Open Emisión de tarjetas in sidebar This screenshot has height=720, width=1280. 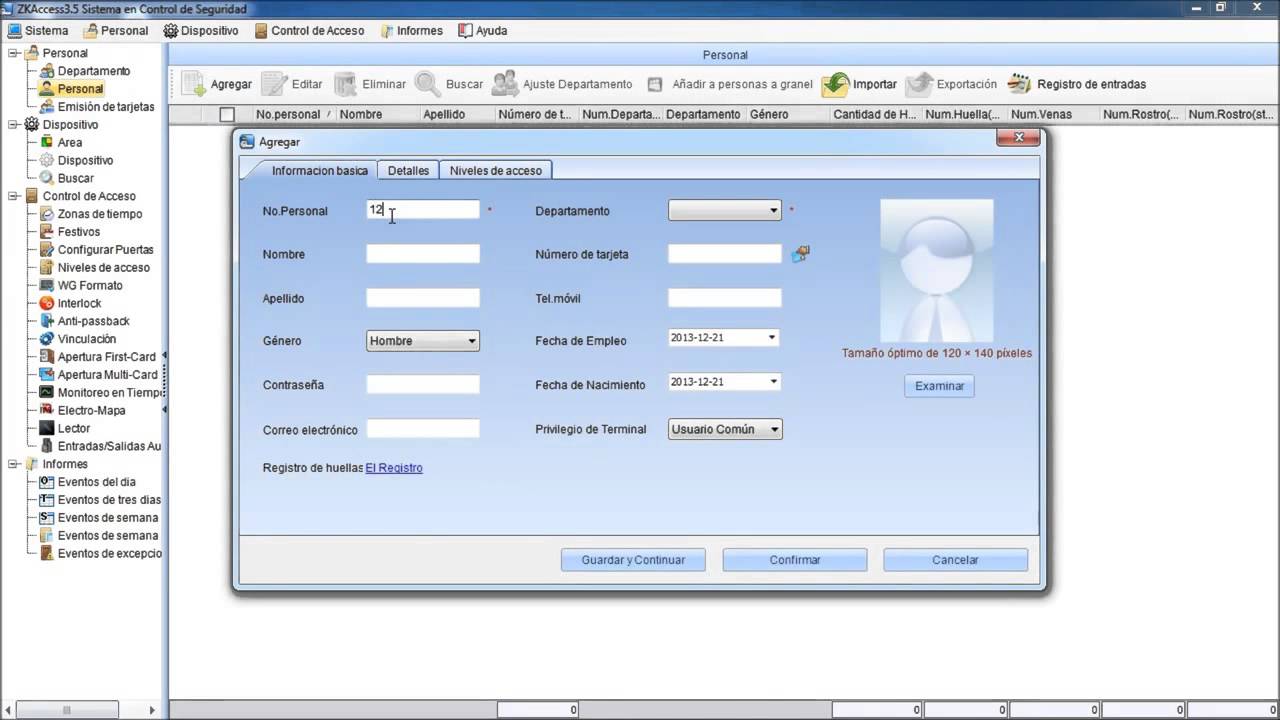pyautogui.click(x=106, y=107)
